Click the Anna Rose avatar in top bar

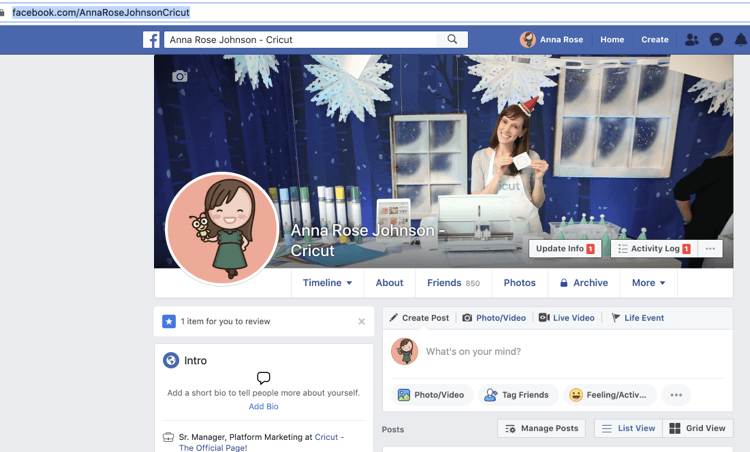pos(528,40)
